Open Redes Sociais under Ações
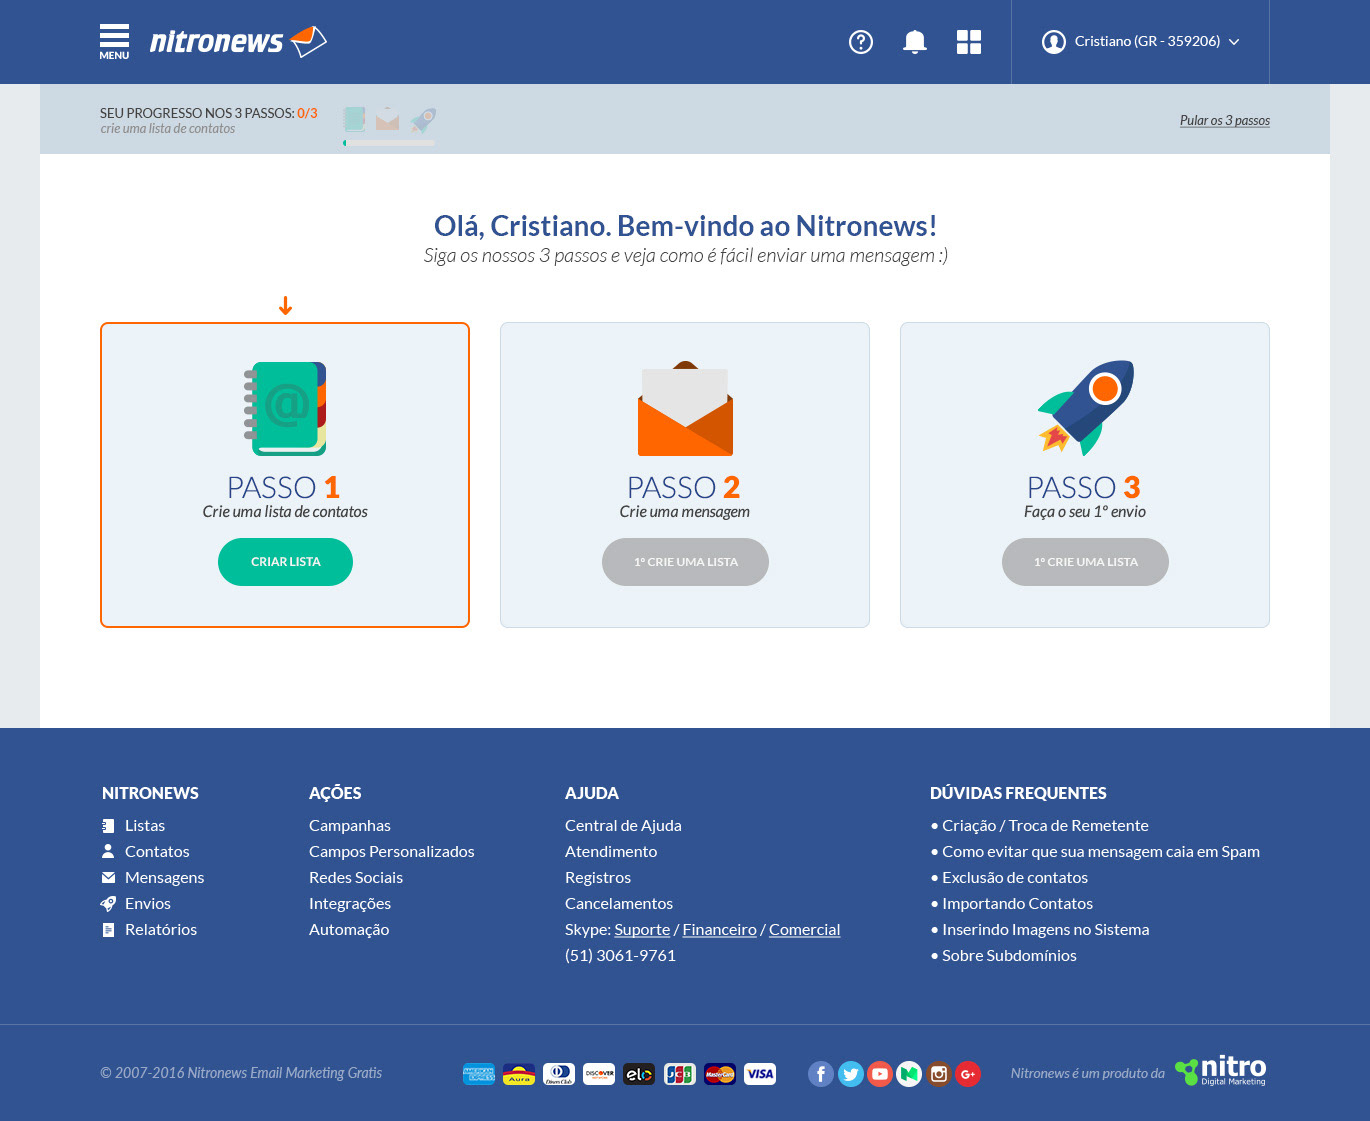The image size is (1370, 1121). pos(356,877)
